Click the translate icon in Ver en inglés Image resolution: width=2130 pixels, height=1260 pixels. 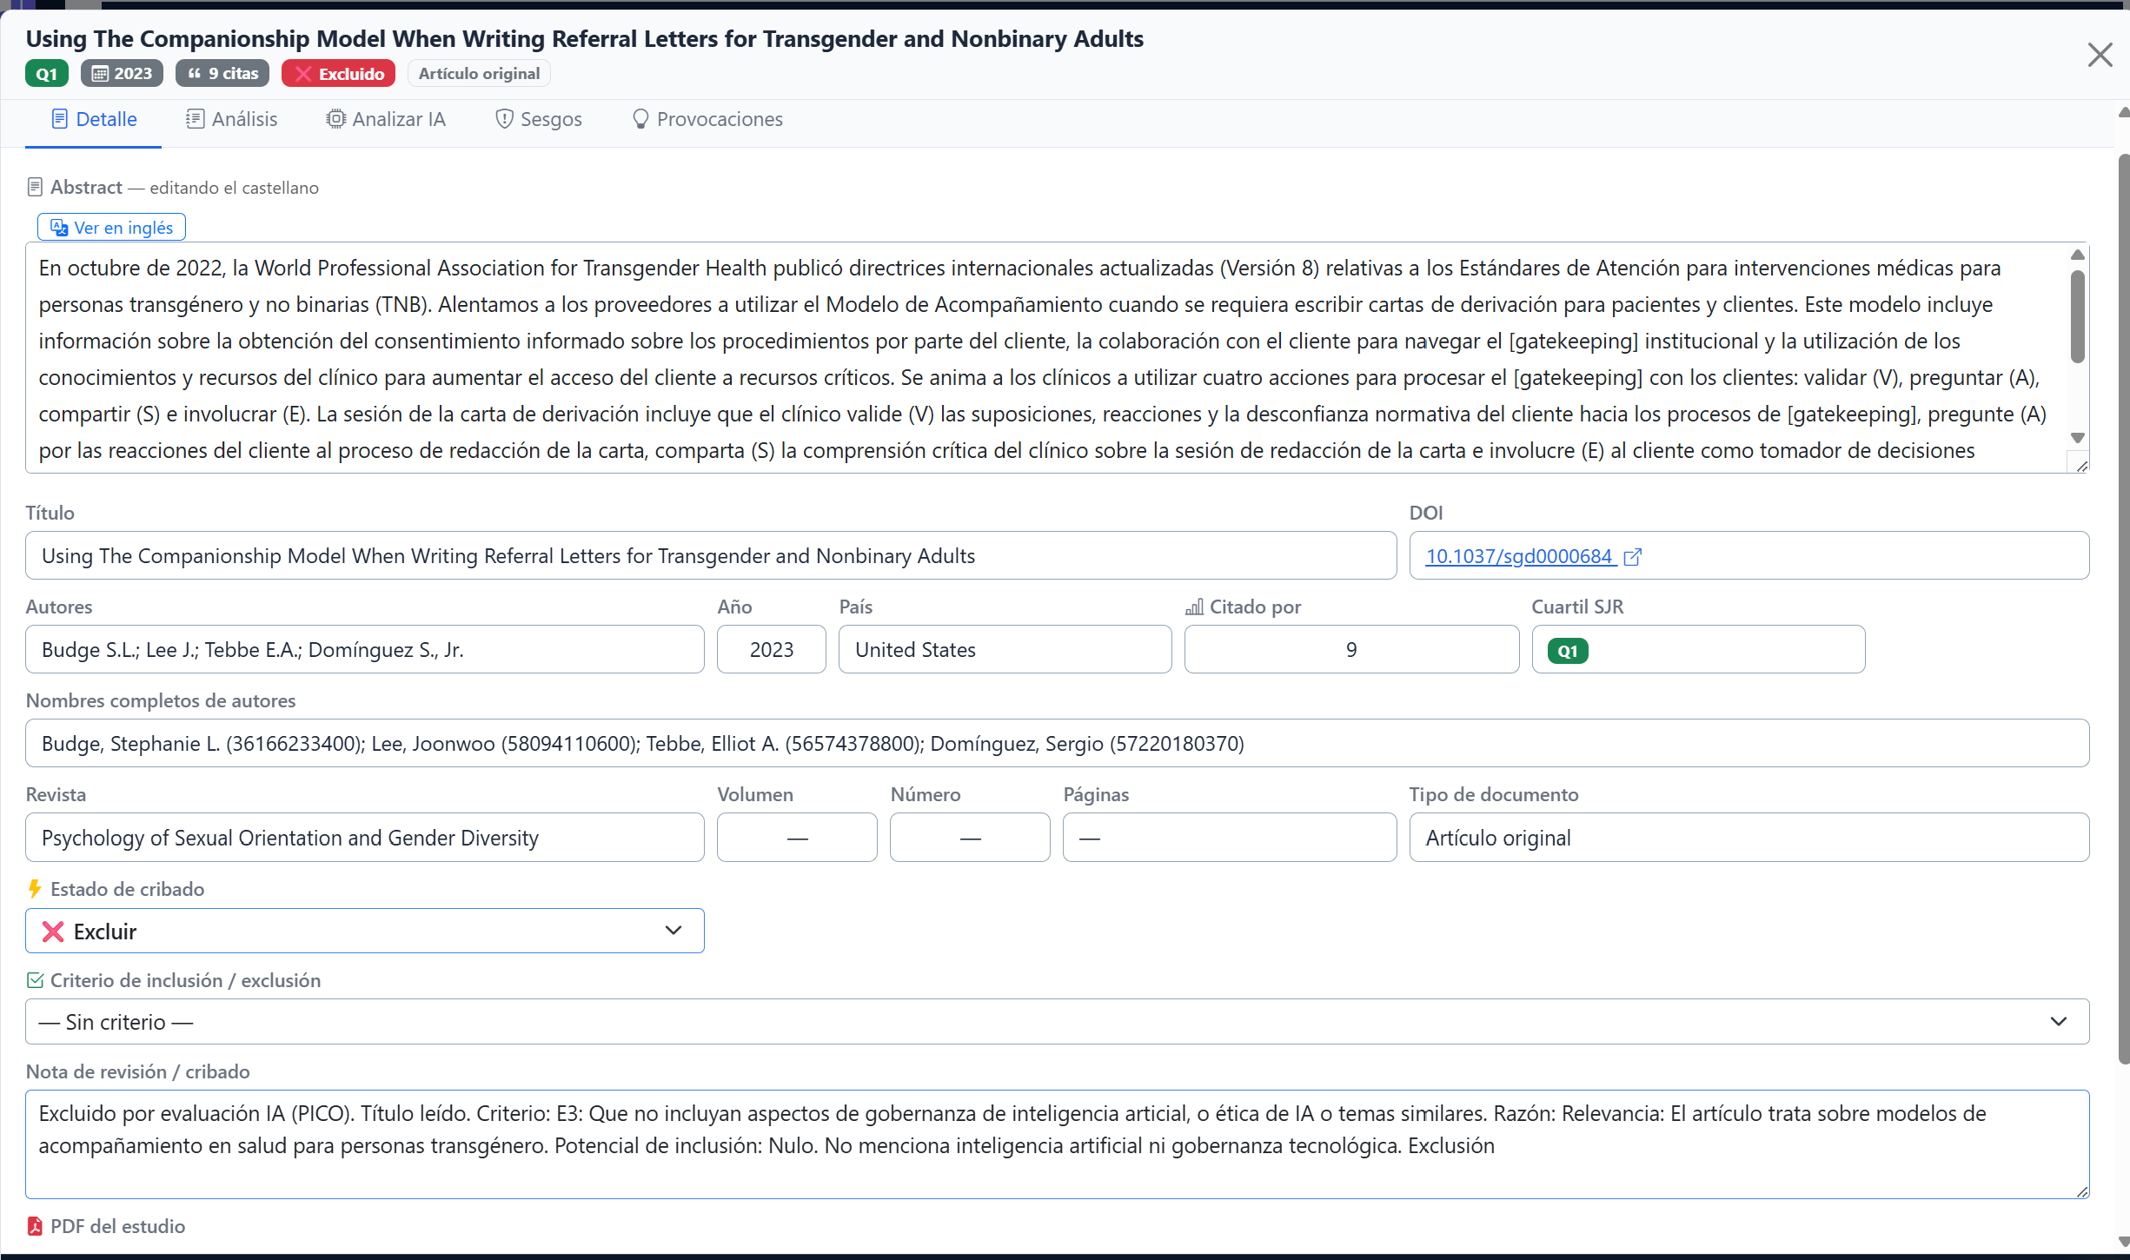pyautogui.click(x=59, y=228)
